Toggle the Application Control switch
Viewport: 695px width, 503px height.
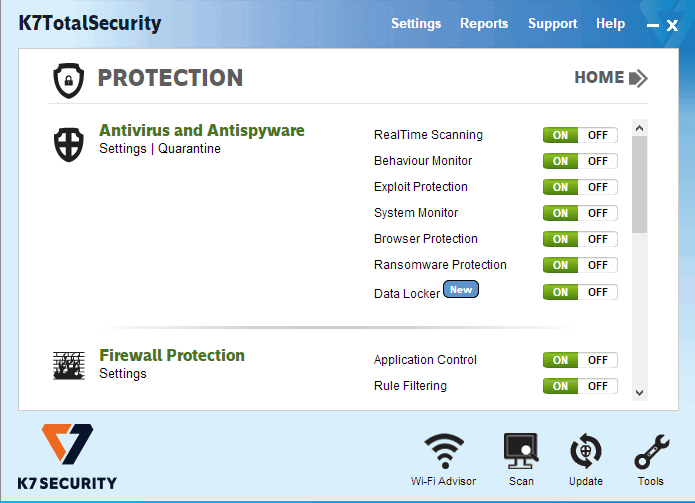coord(580,360)
